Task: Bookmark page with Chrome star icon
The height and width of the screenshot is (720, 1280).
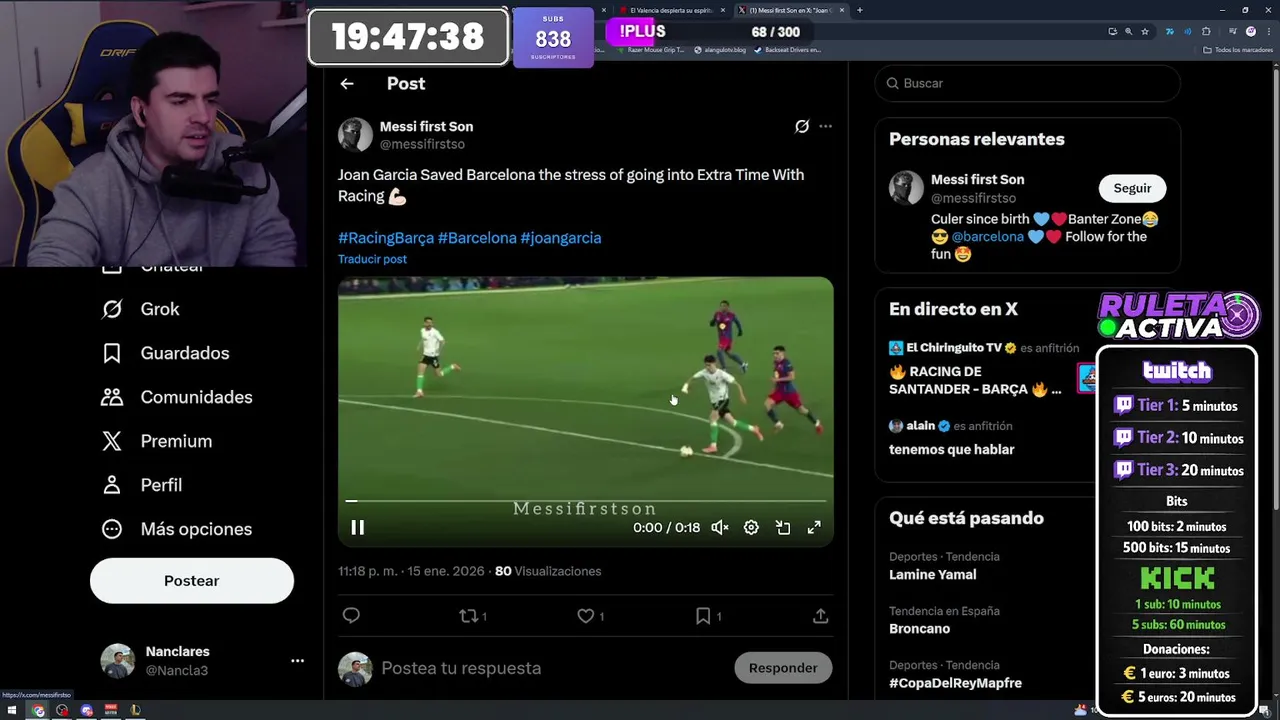Action: (1145, 31)
